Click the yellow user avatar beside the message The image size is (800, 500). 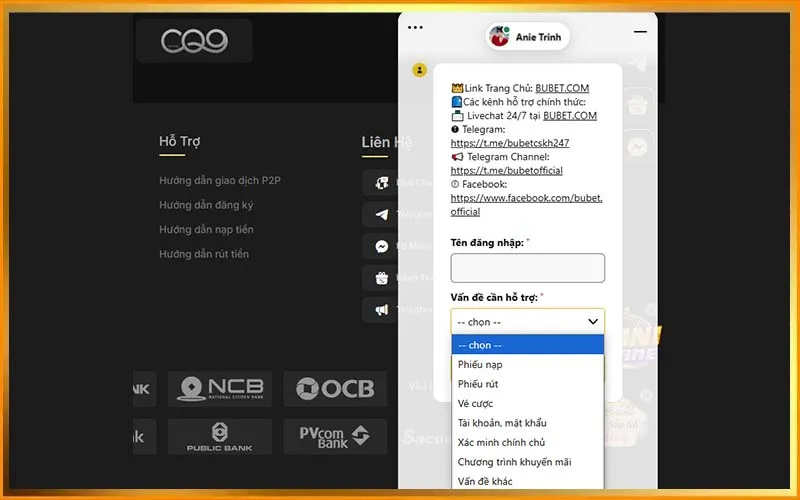point(419,70)
